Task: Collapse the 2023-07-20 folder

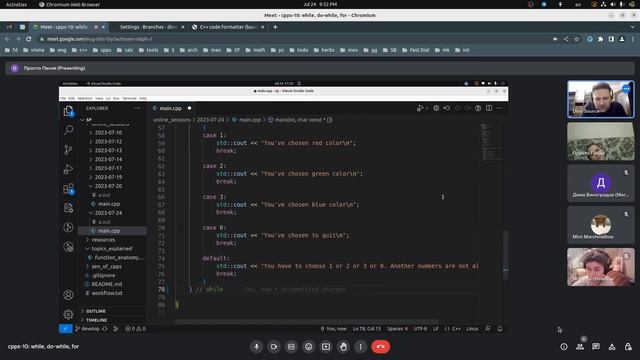Action: pos(108,186)
